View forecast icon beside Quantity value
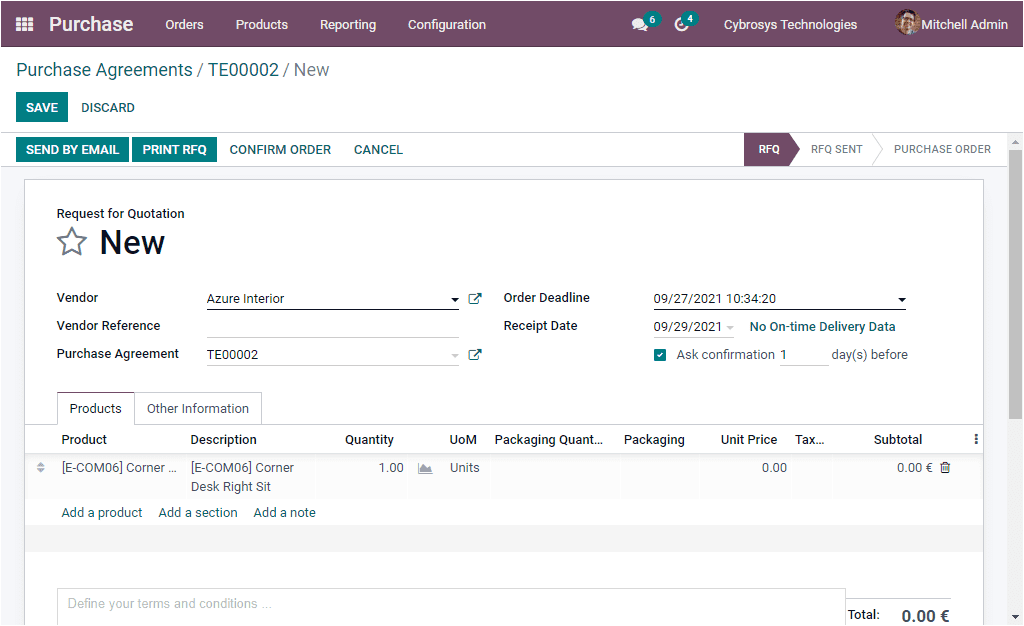1024x626 pixels. (425, 467)
